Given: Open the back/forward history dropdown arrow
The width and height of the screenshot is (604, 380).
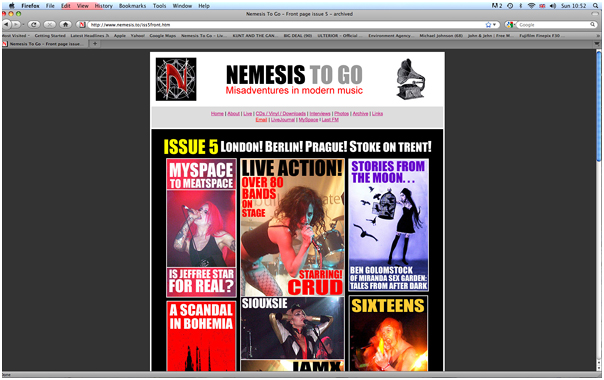Looking at the screenshot, I should click(x=22, y=25).
